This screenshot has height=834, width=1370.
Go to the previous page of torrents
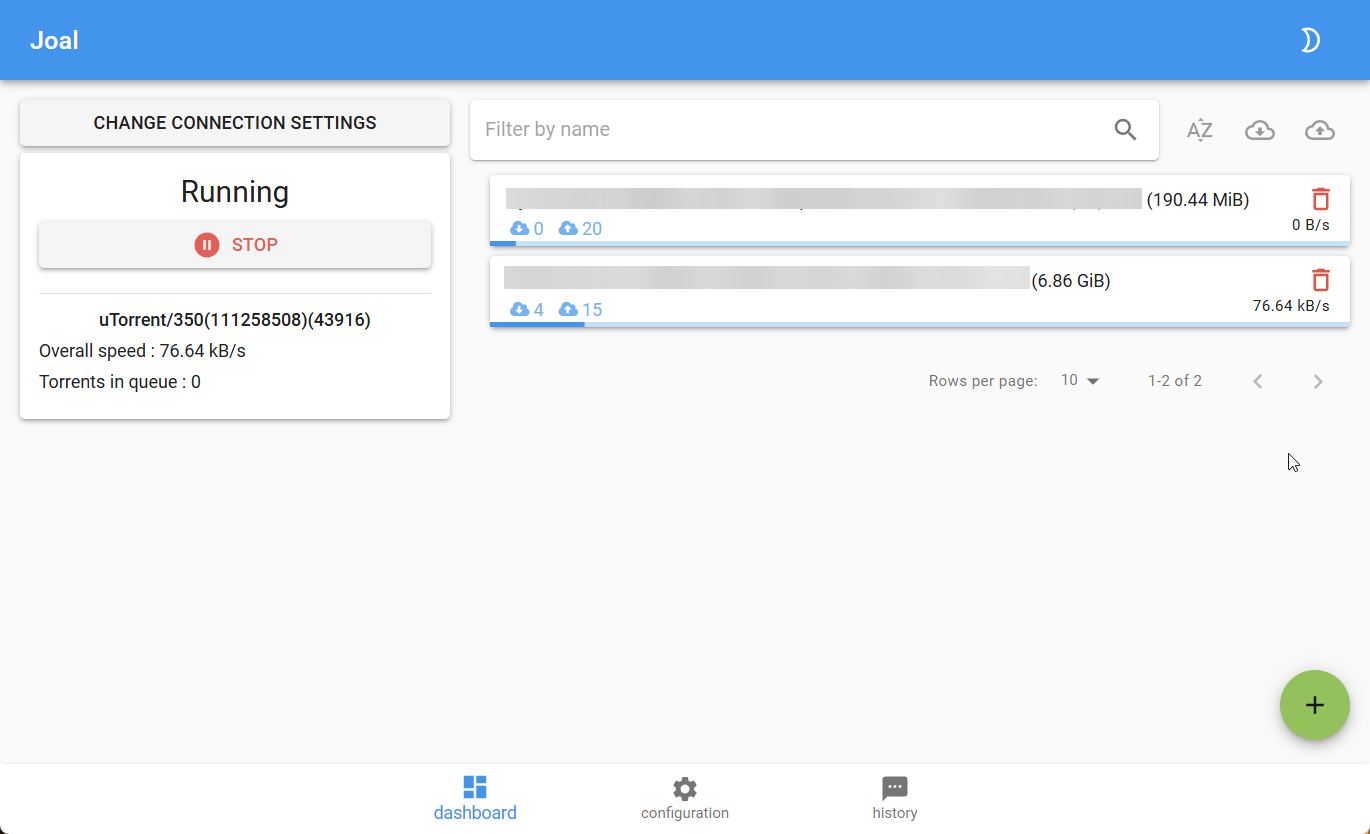1258,381
